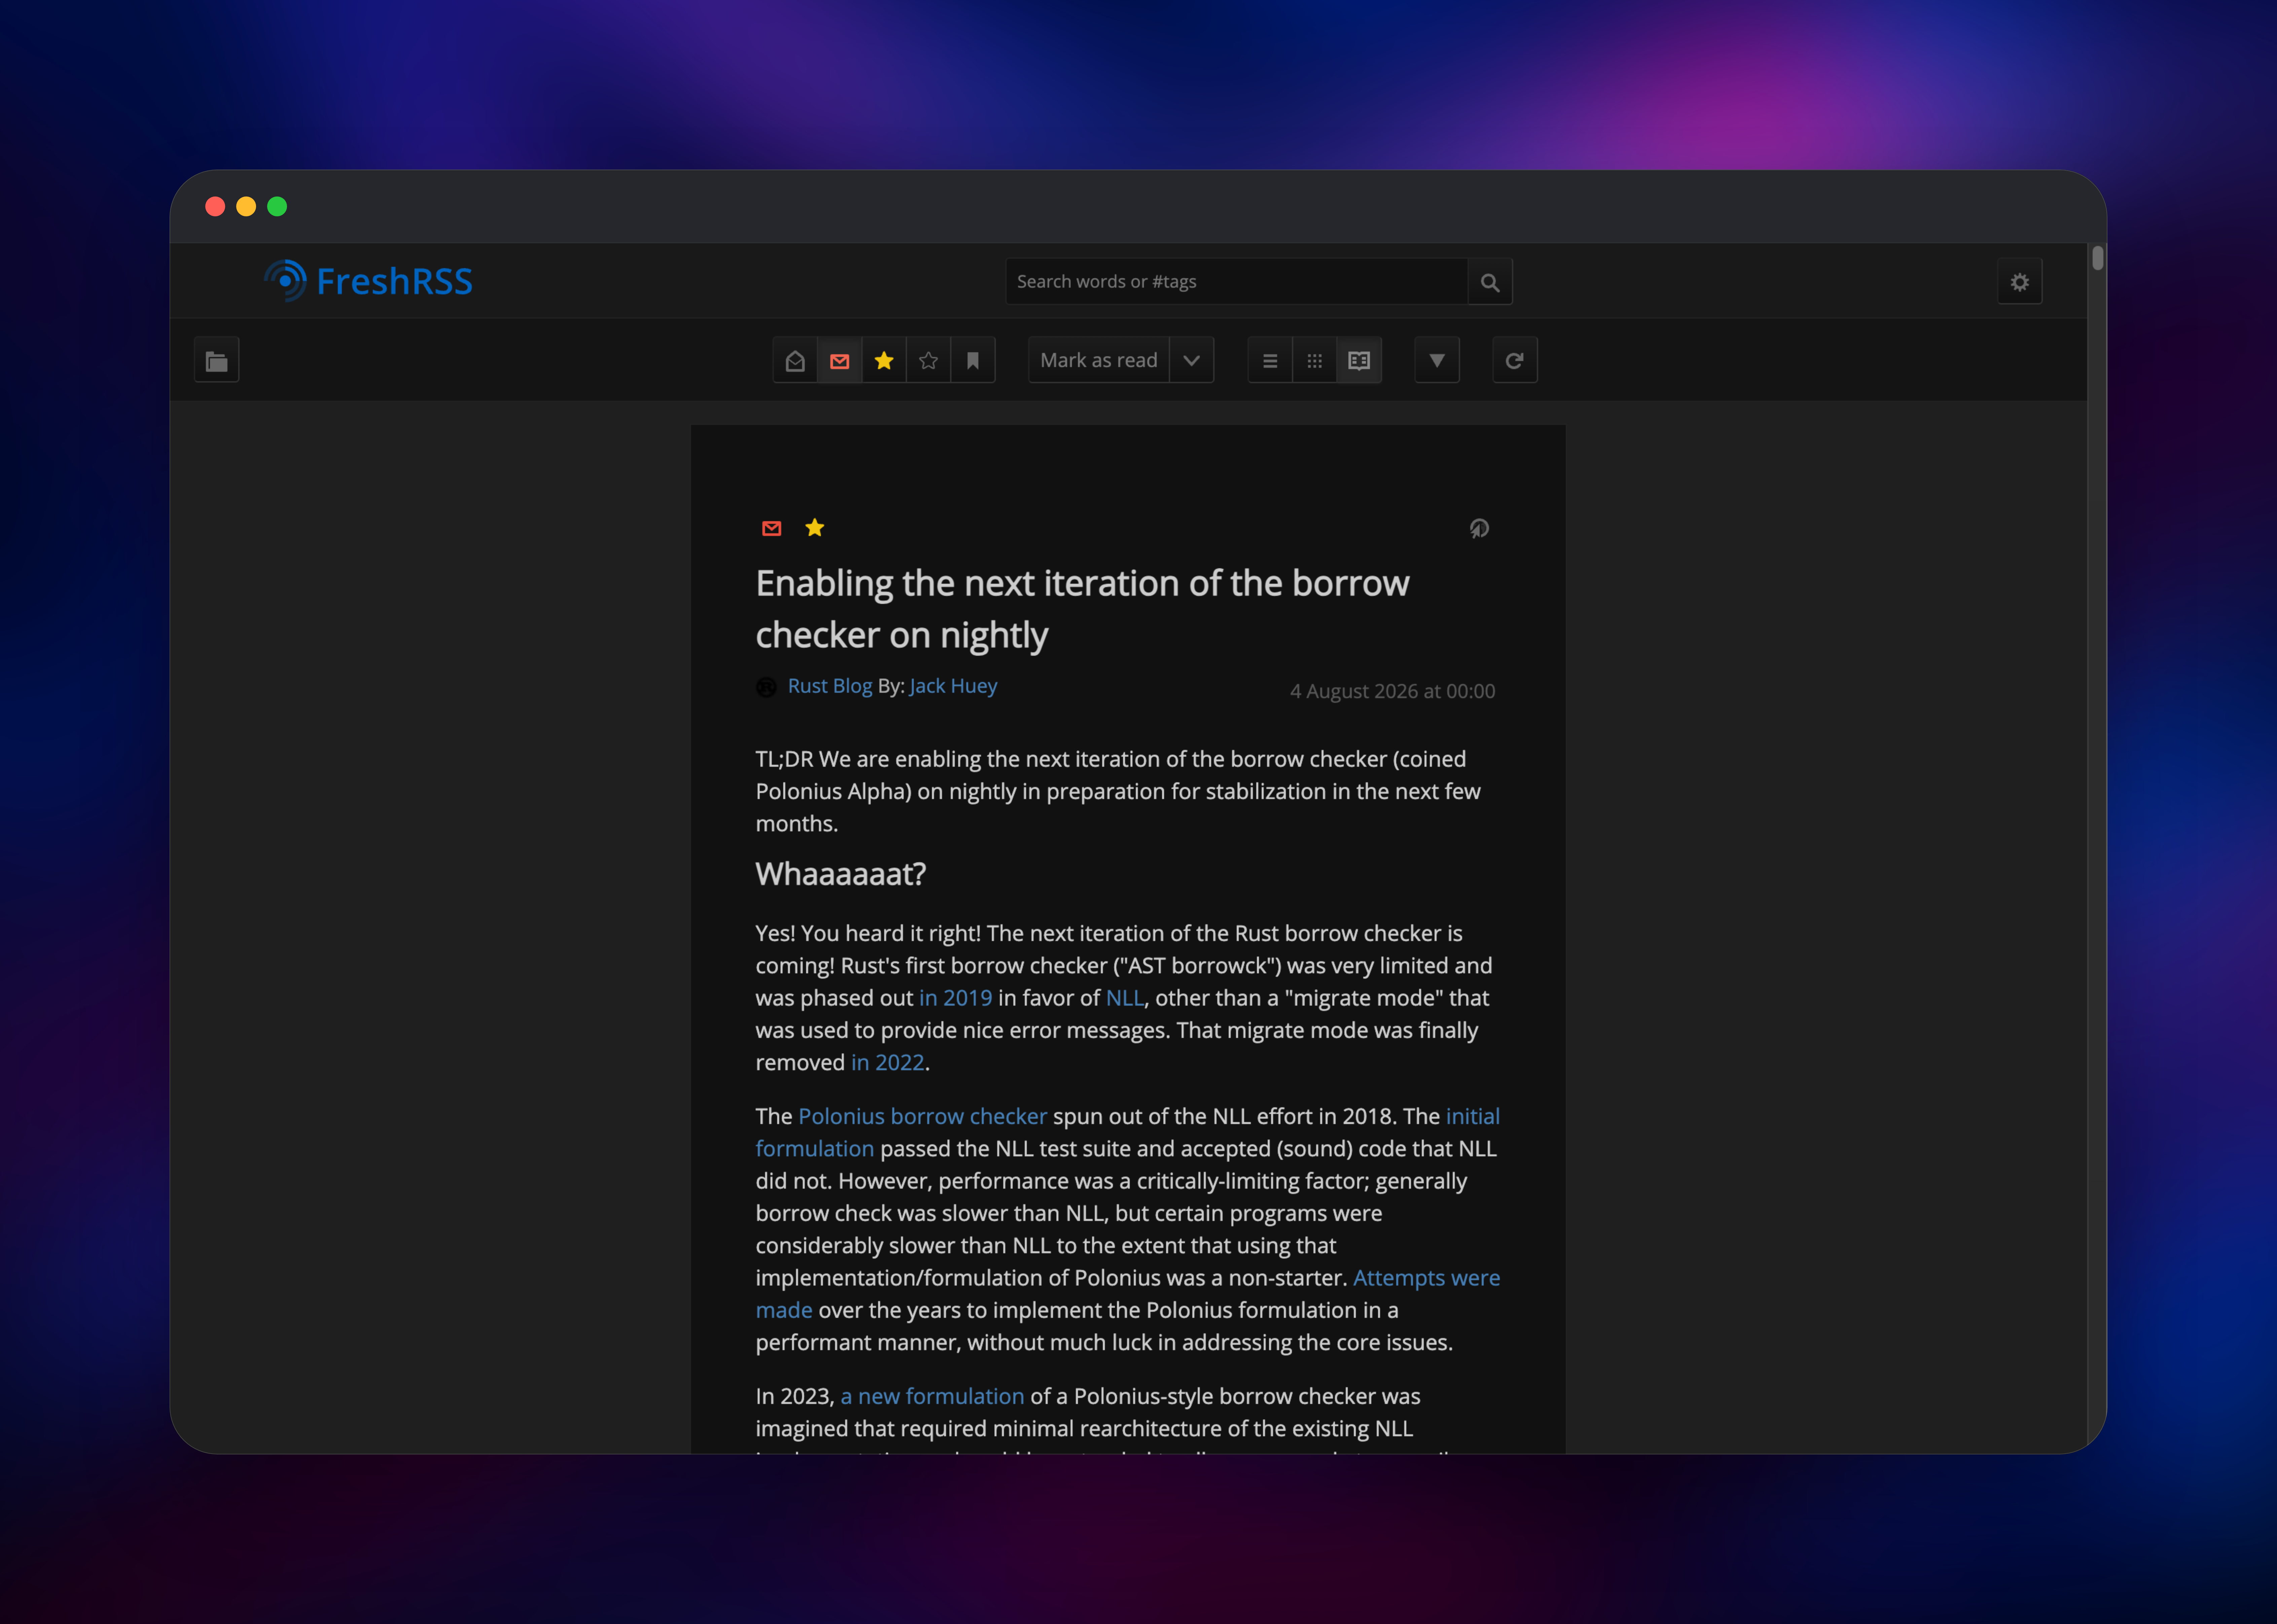Follow the 'in 2019' link
Viewport: 2277px width, 1624px height.
tap(956, 998)
